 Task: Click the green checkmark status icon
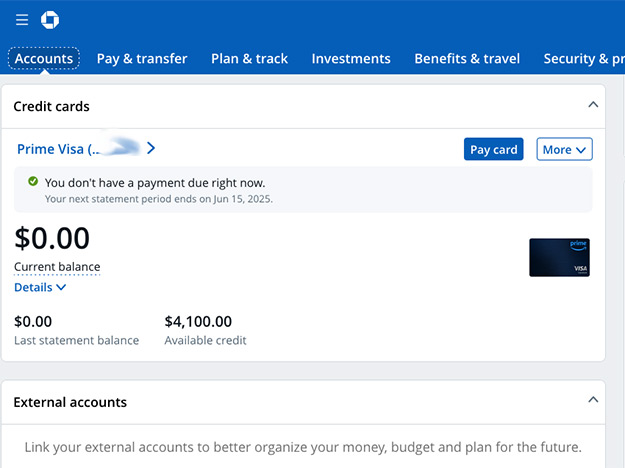33,182
